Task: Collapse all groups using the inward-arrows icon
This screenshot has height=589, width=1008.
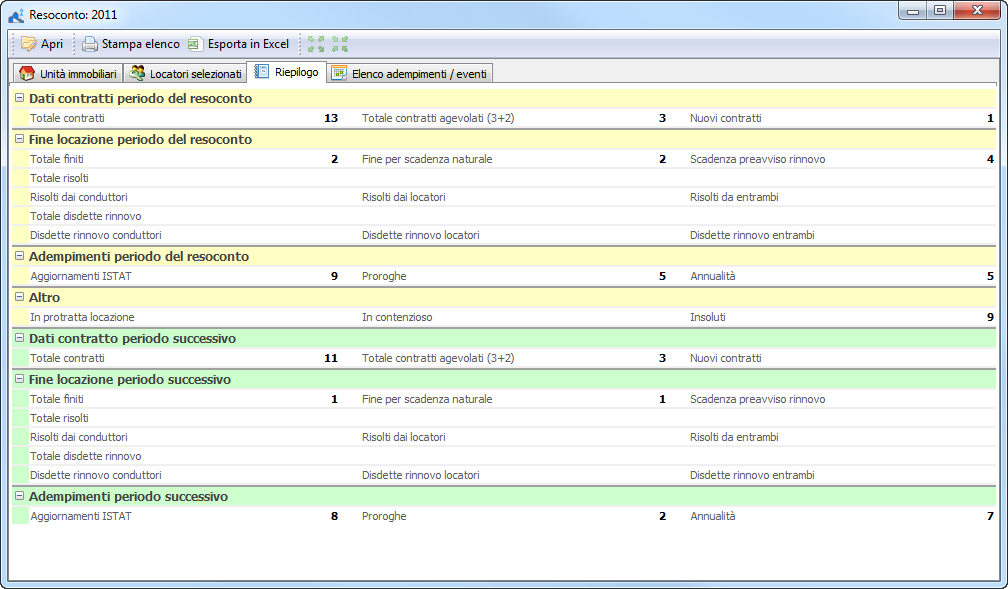Action: 339,44
